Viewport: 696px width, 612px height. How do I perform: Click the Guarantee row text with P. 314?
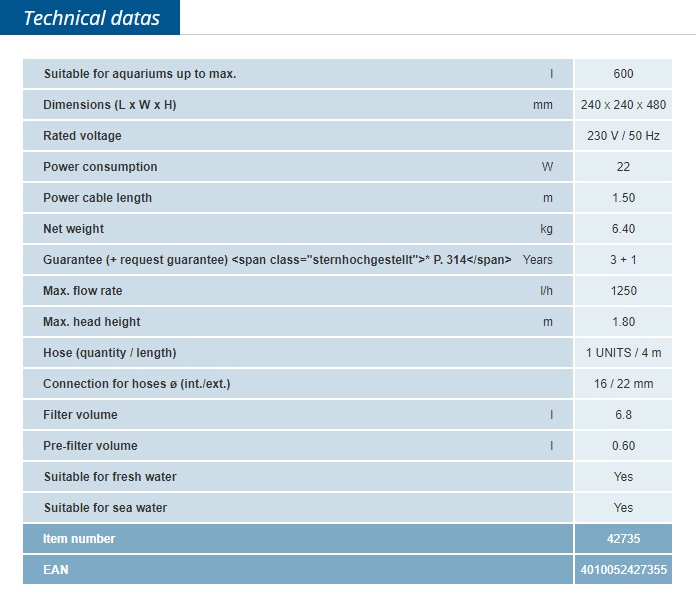point(277,260)
